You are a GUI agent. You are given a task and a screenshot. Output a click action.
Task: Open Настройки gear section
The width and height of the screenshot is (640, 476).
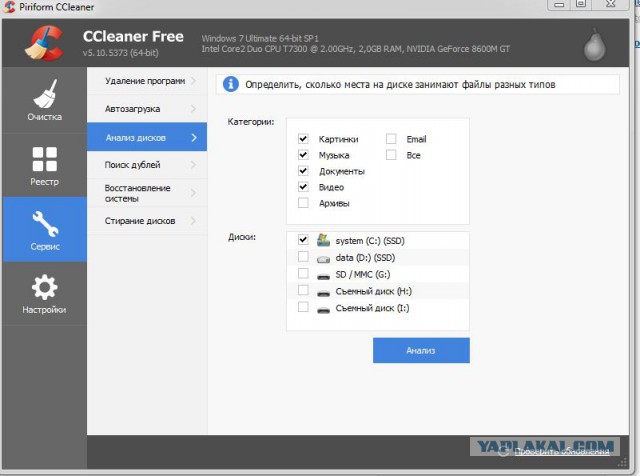pyautogui.click(x=44, y=294)
